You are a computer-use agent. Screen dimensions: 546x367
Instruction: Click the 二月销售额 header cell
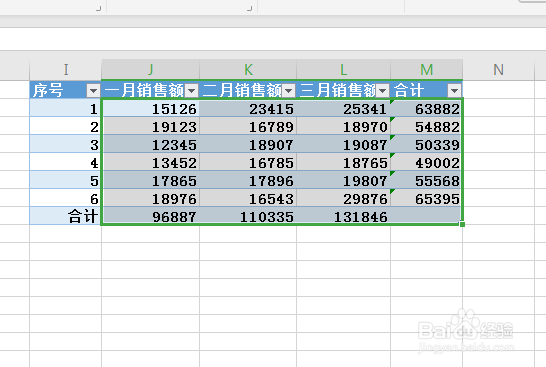coord(248,90)
